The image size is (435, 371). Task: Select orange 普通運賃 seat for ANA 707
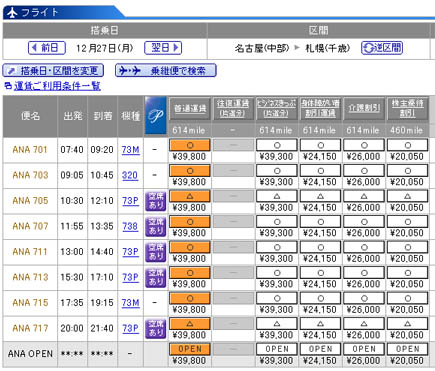[x=190, y=222]
